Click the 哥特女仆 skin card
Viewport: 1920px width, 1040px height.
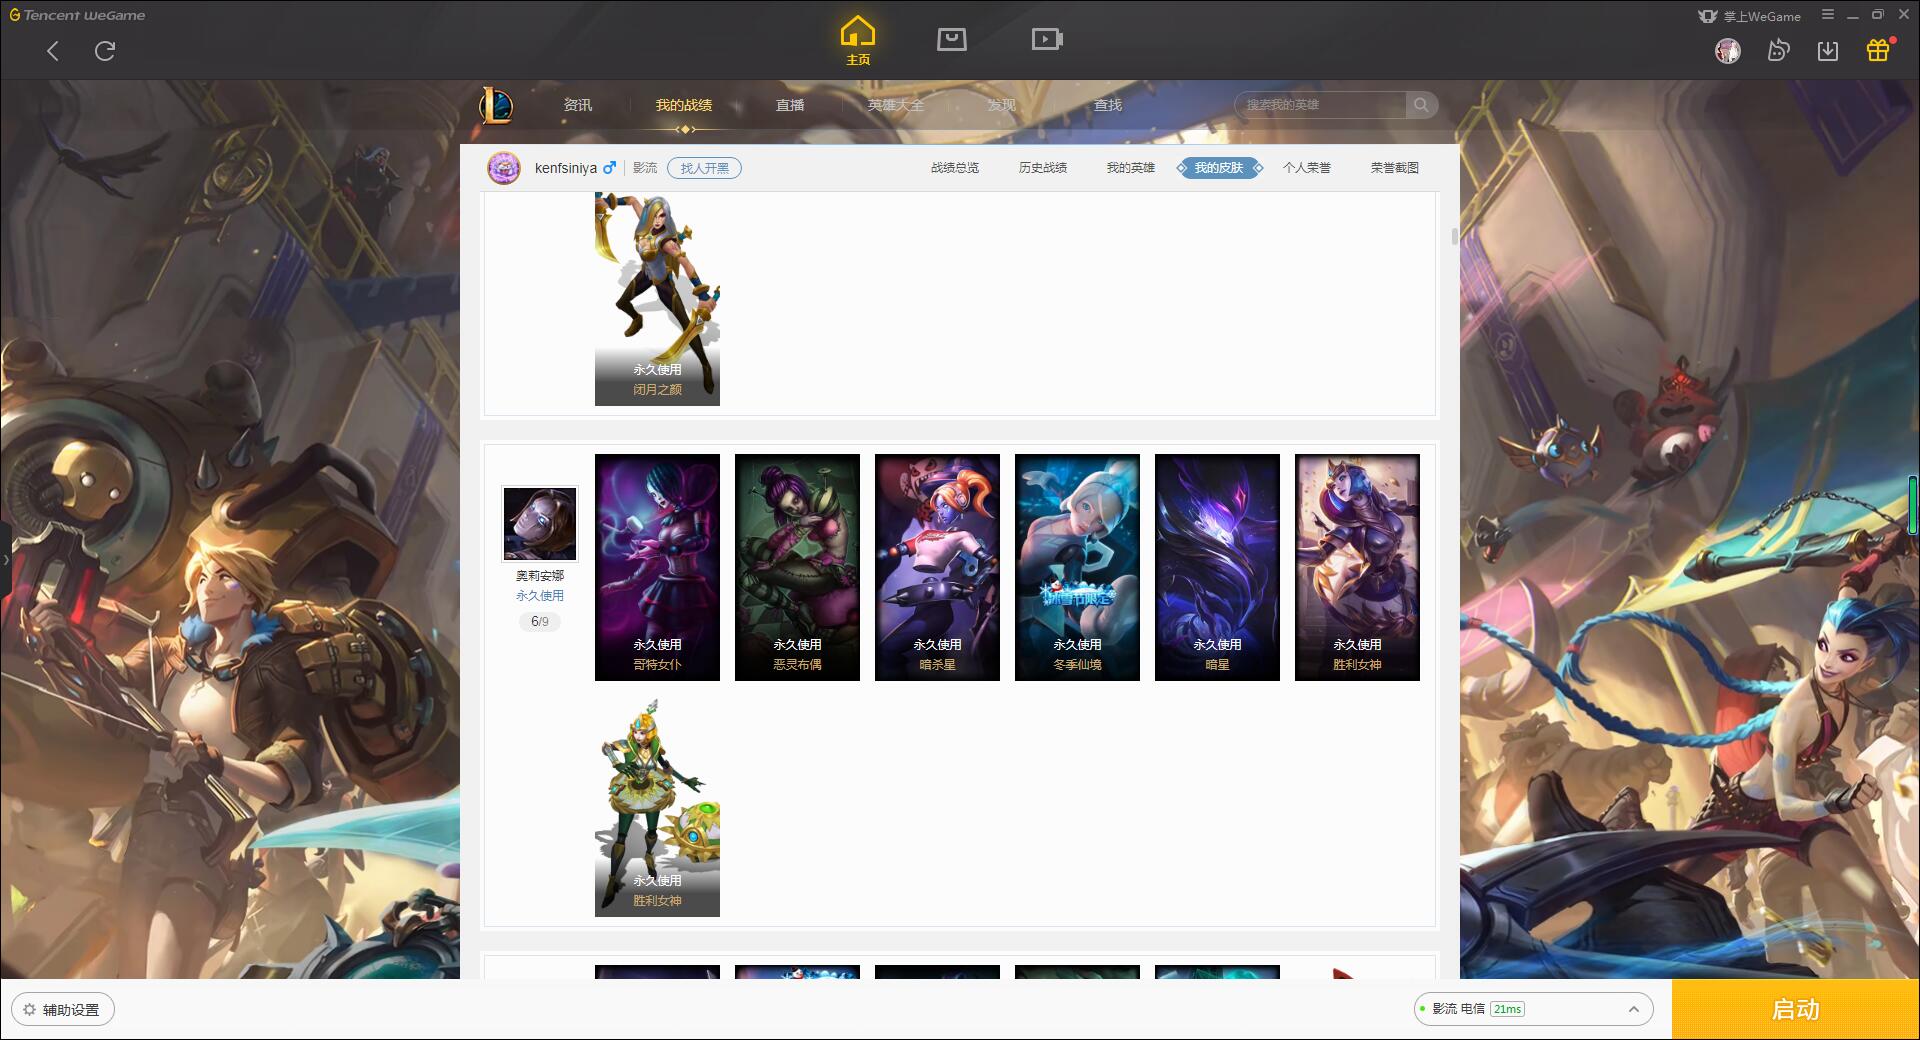click(657, 567)
